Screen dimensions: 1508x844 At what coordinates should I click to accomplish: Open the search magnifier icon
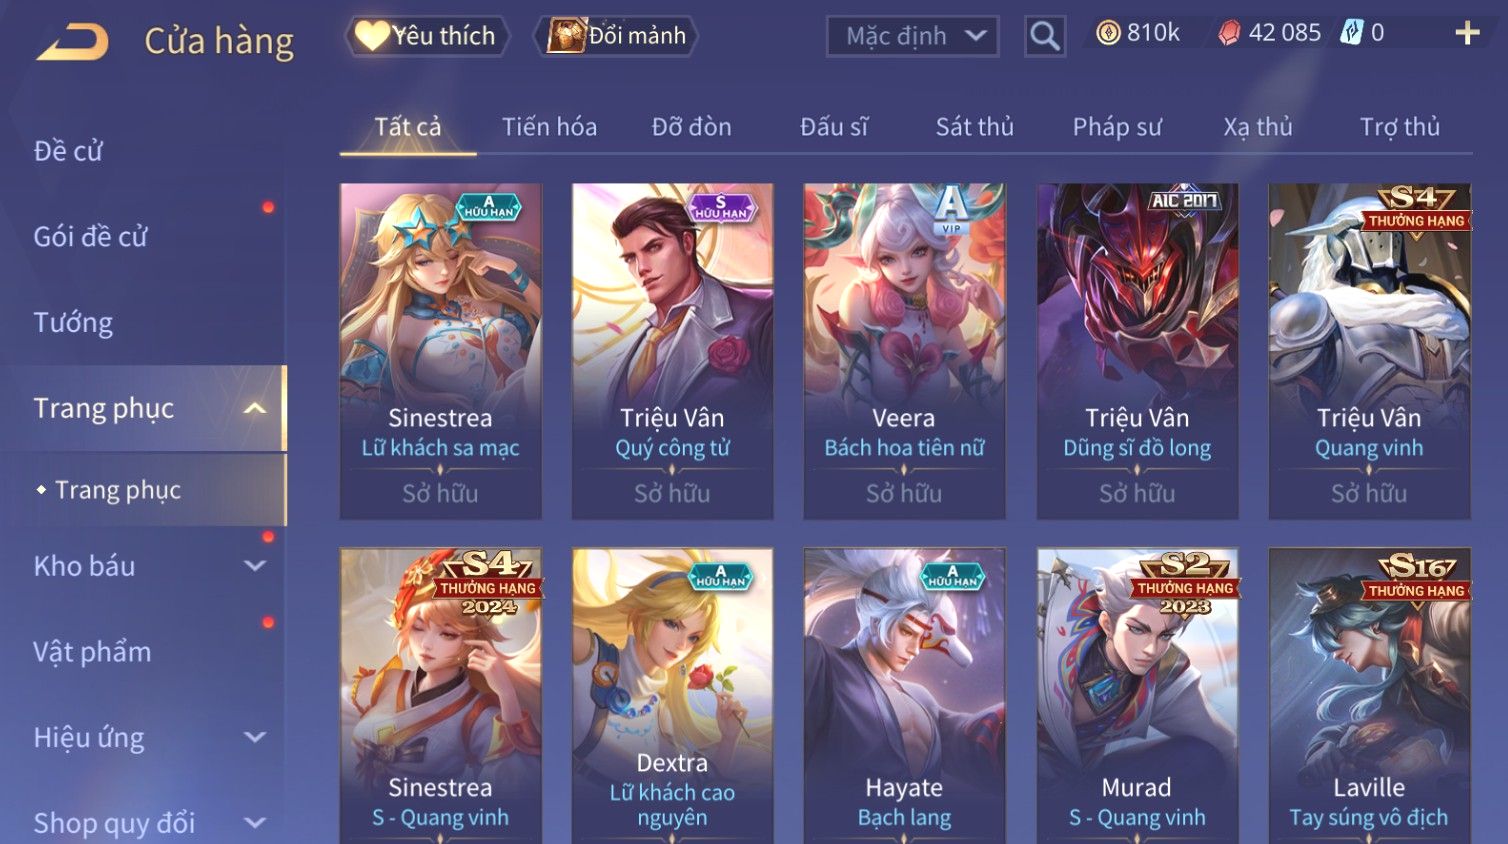point(1045,36)
